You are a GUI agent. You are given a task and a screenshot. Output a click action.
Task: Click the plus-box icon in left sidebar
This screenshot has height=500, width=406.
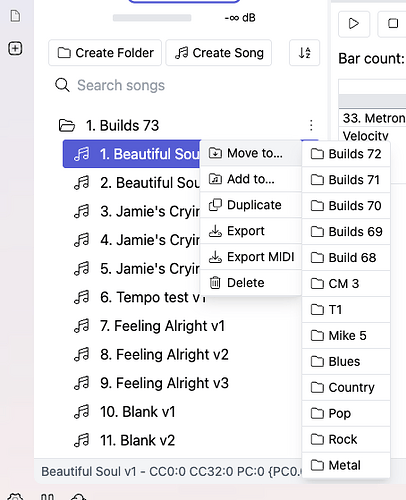point(15,48)
